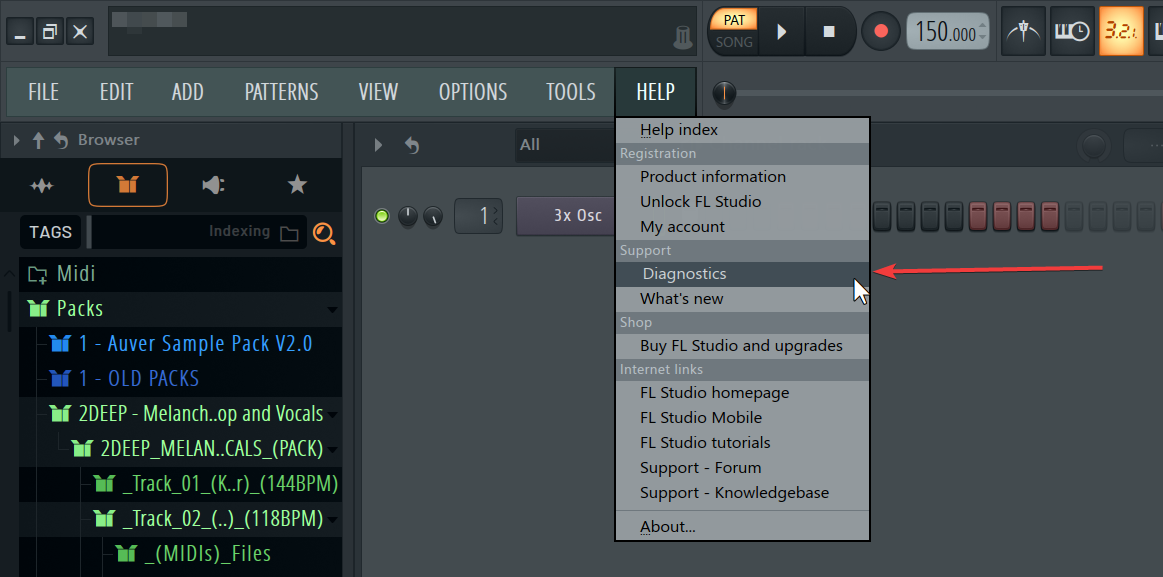The image size is (1163, 577).
Task: Click the plugin speaker icon in Browser
Action: click(212, 185)
